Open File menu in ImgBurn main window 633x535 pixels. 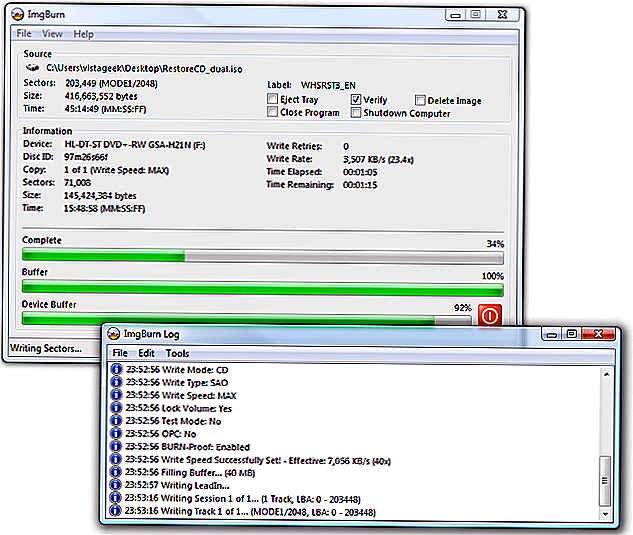coord(24,34)
